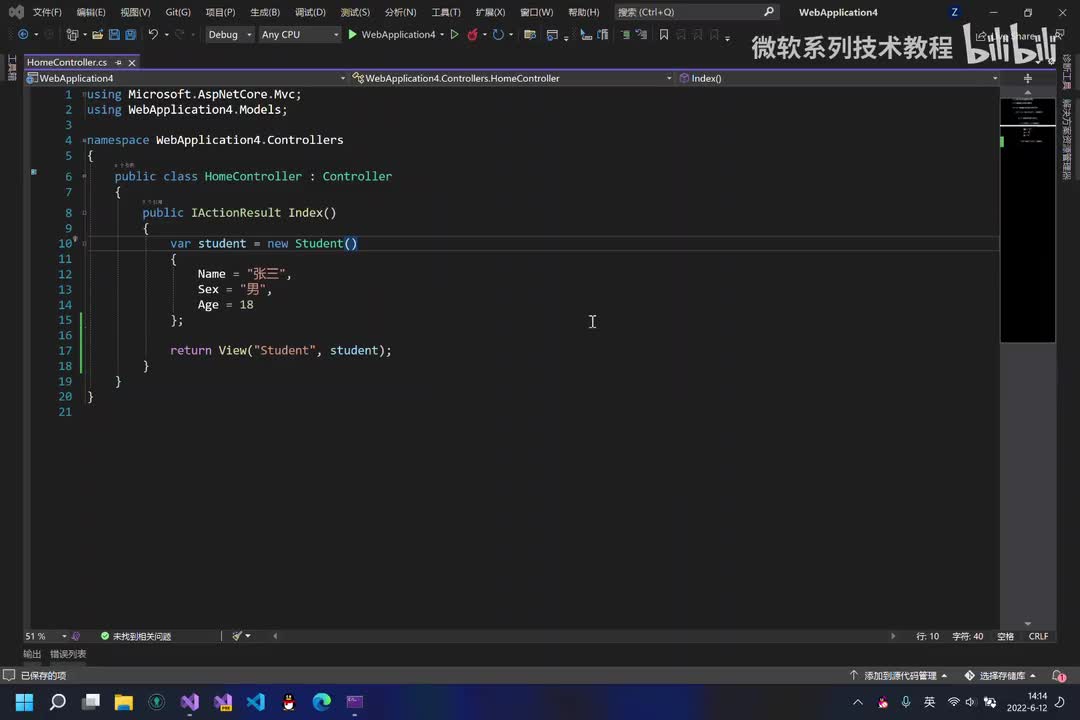Click the 空格 indentation indicator
The image size is (1080, 720).
pyautogui.click(x=1006, y=636)
